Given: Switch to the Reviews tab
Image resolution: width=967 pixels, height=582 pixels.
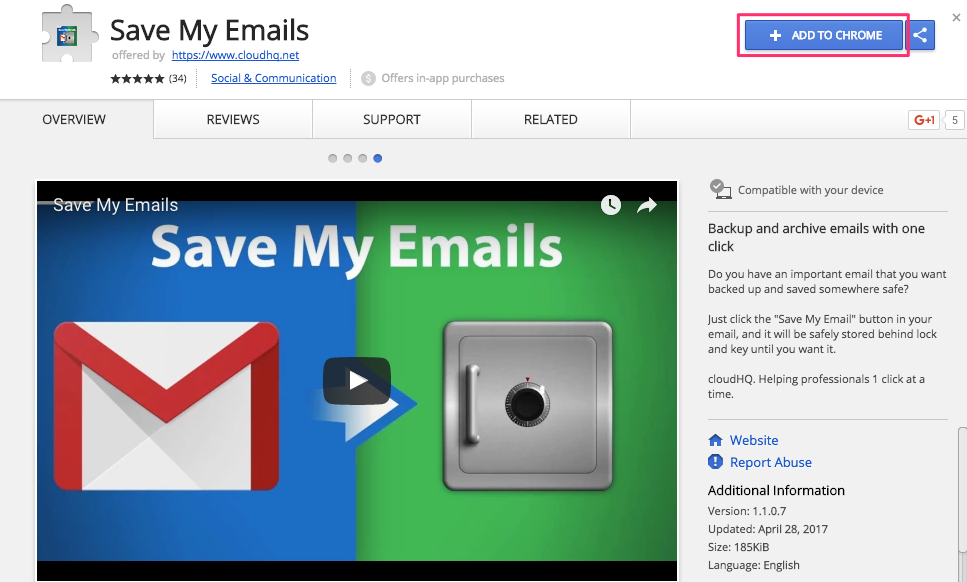Looking at the screenshot, I should pos(233,119).
